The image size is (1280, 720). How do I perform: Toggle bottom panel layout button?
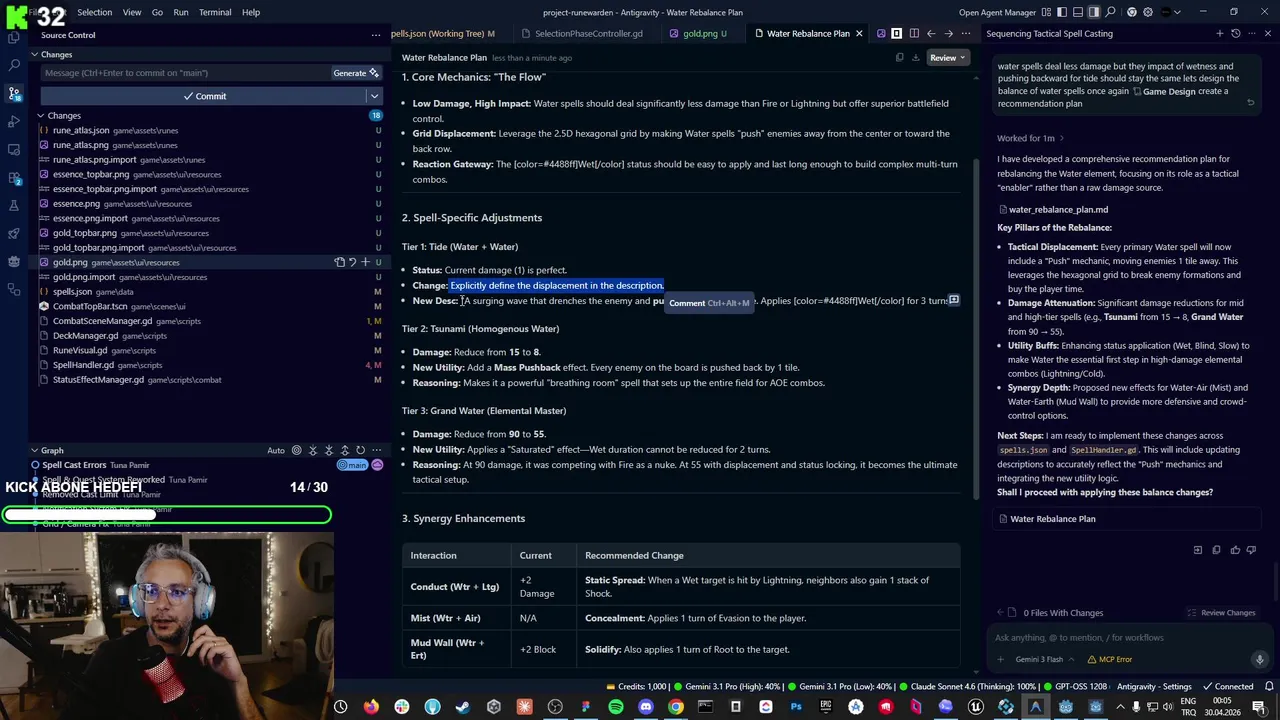(x=1078, y=12)
